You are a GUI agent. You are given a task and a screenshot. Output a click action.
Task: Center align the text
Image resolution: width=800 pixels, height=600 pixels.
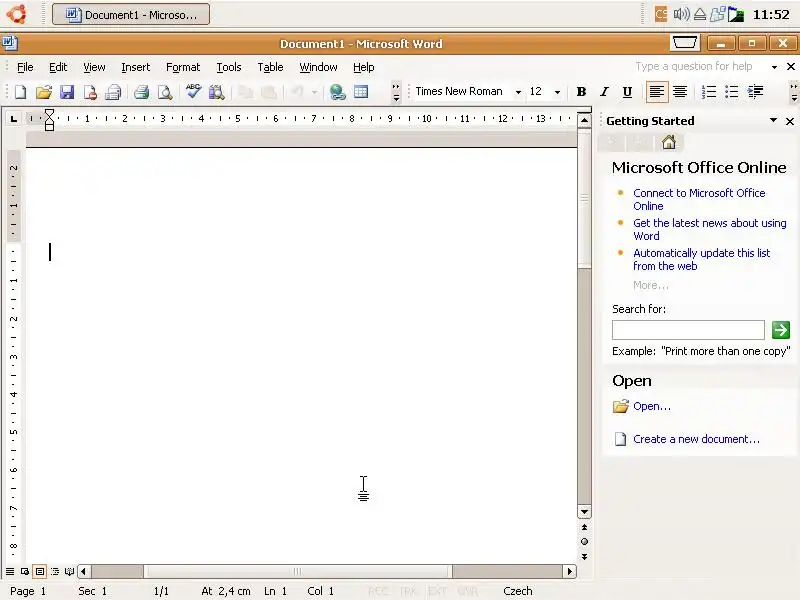[x=680, y=92]
